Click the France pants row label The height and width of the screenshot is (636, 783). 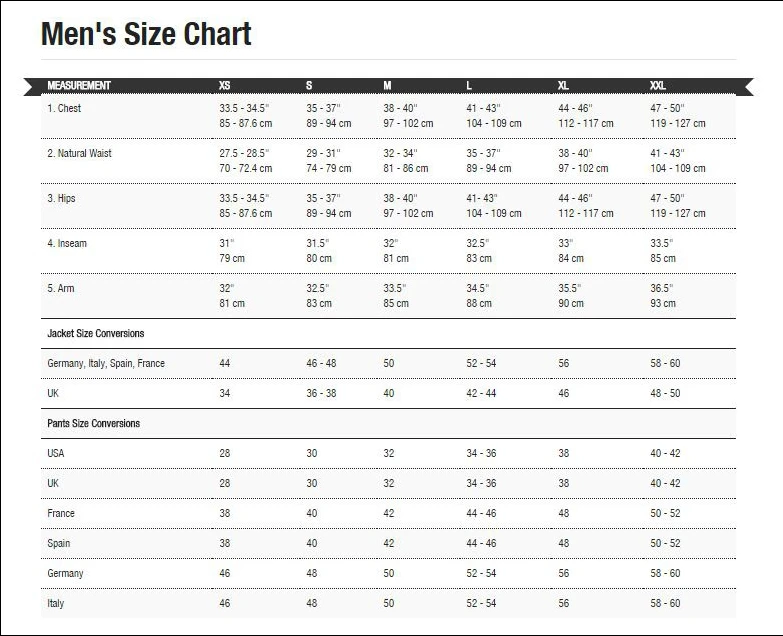(x=61, y=513)
